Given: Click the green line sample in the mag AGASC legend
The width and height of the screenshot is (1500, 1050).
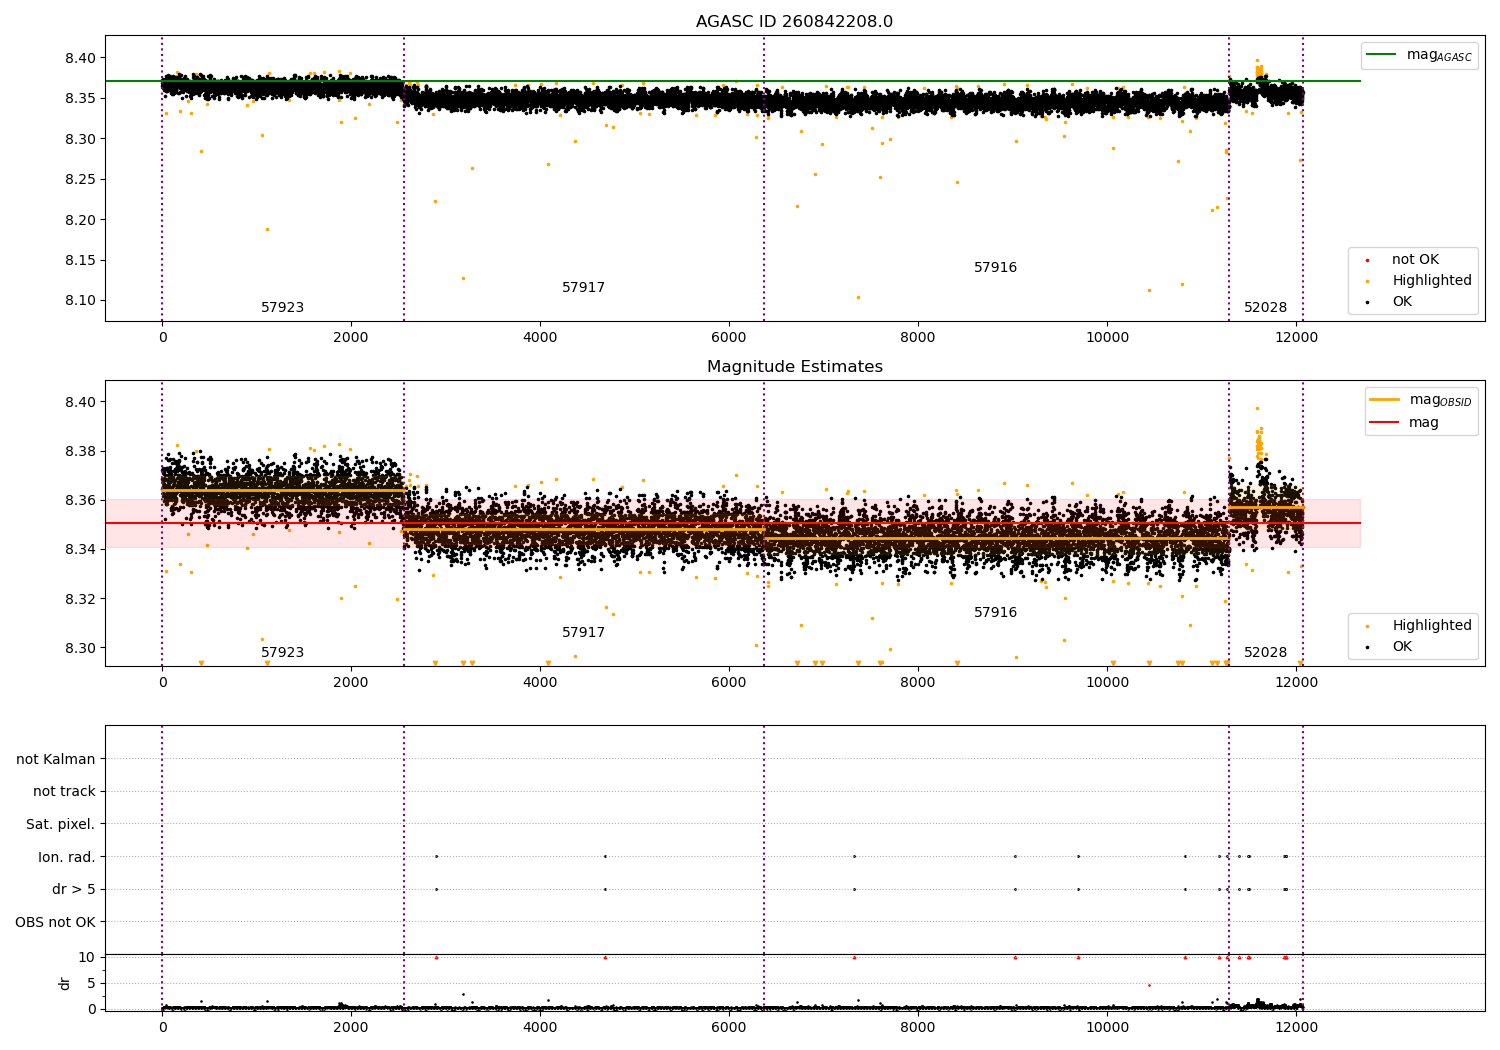Looking at the screenshot, I should (1381, 54).
